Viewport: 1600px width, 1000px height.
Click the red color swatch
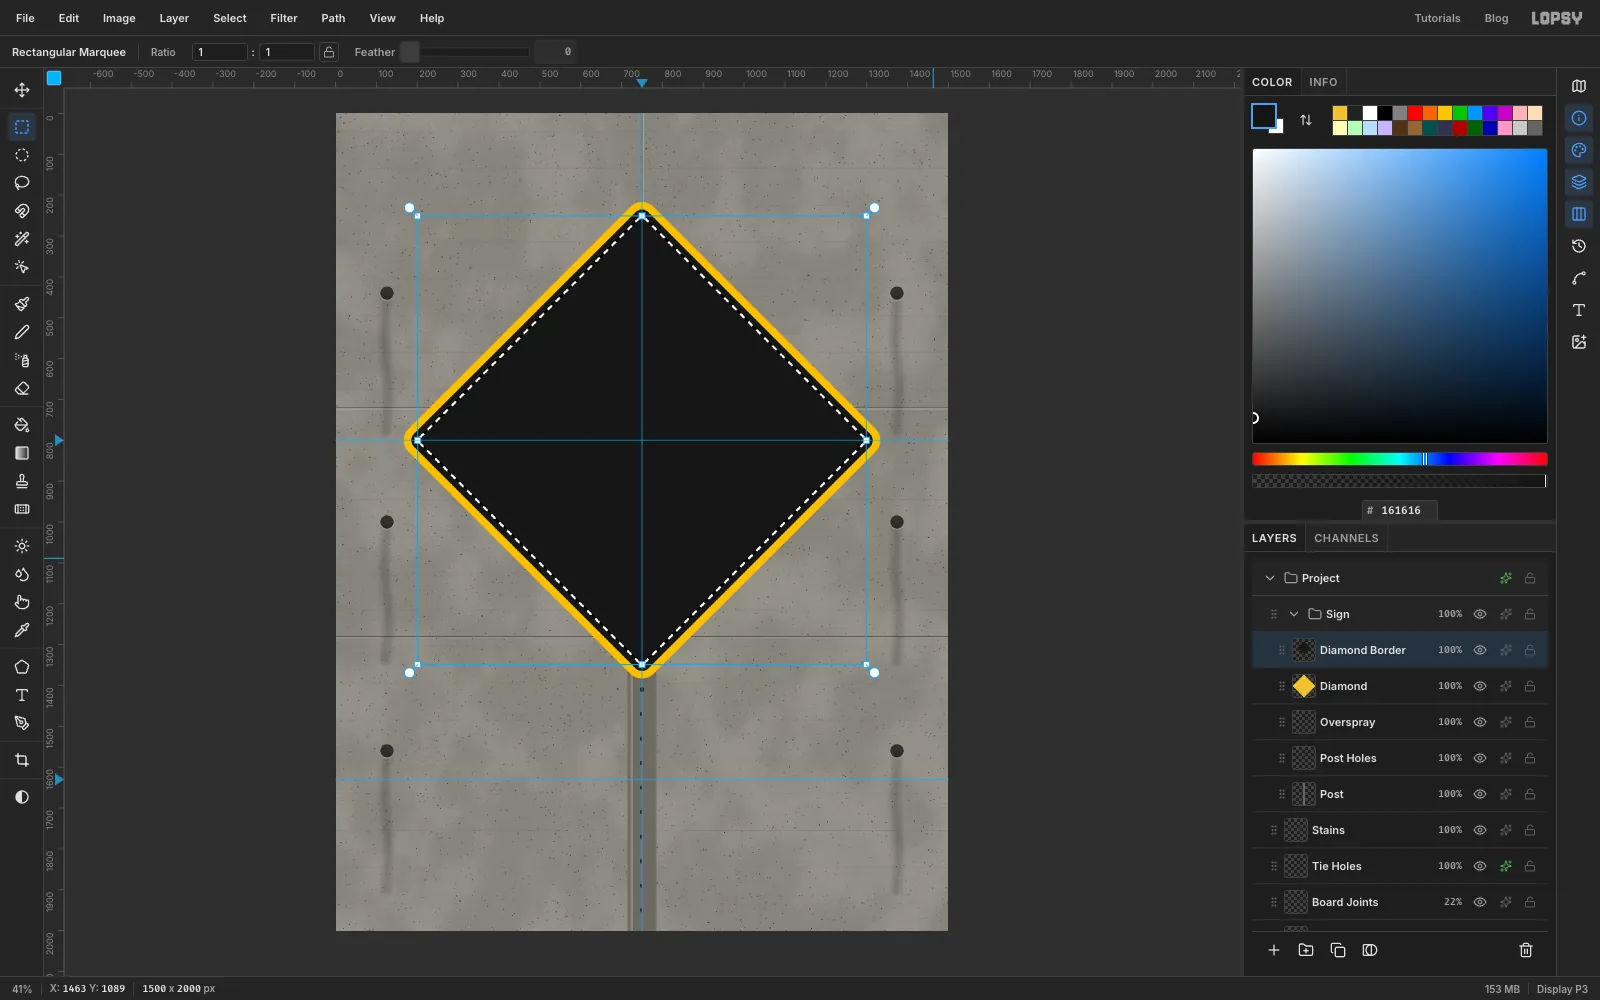click(1415, 113)
